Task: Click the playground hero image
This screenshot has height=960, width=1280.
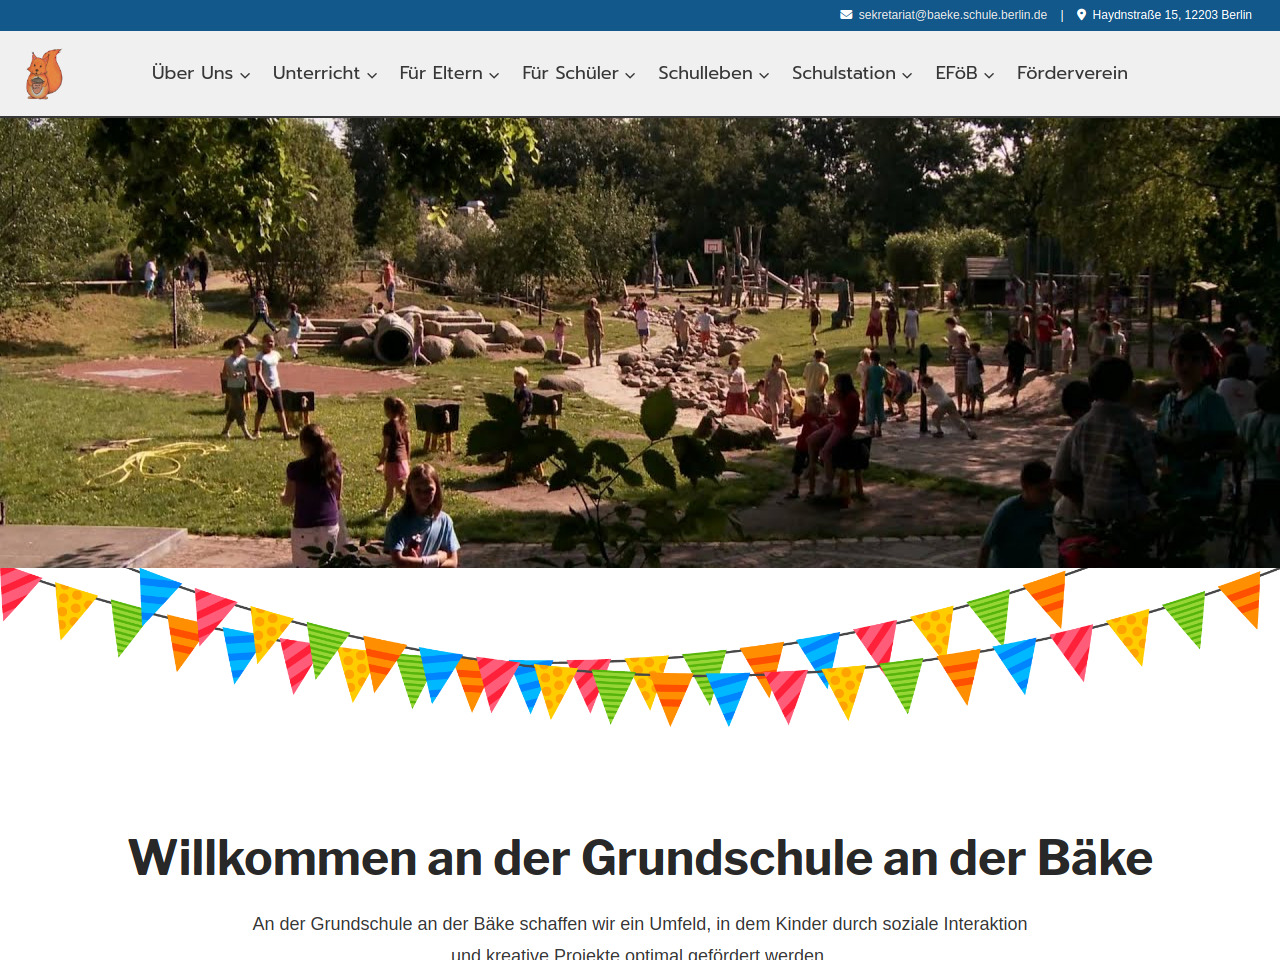Action: 640,342
